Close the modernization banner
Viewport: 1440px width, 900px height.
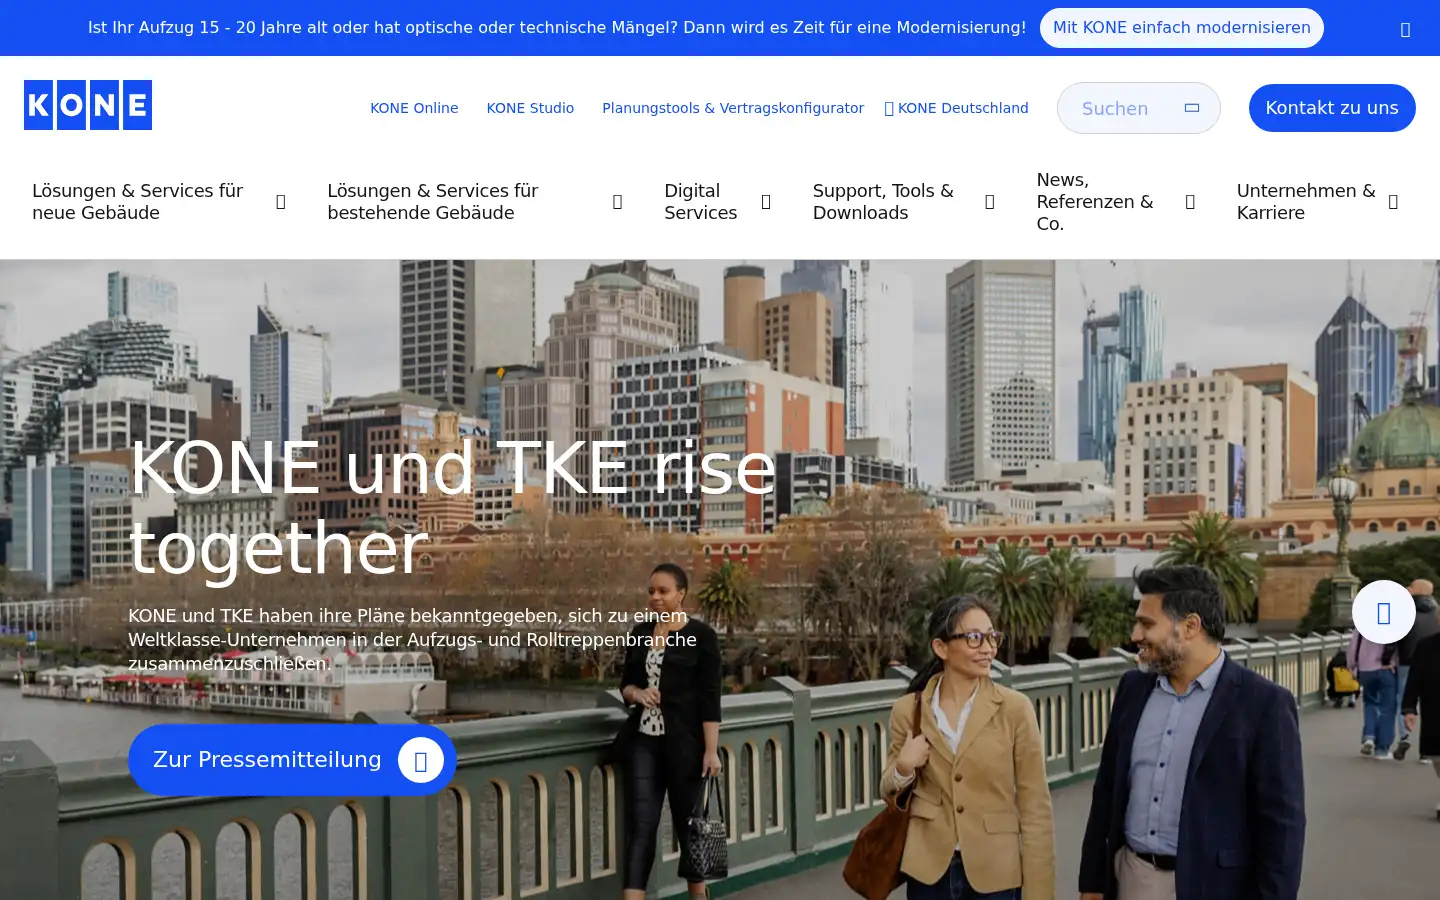[x=1405, y=29]
